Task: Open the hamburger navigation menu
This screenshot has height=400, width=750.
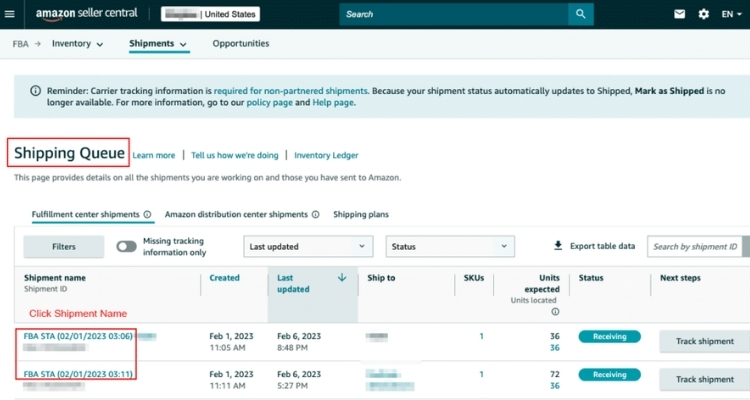Action: pos(11,14)
